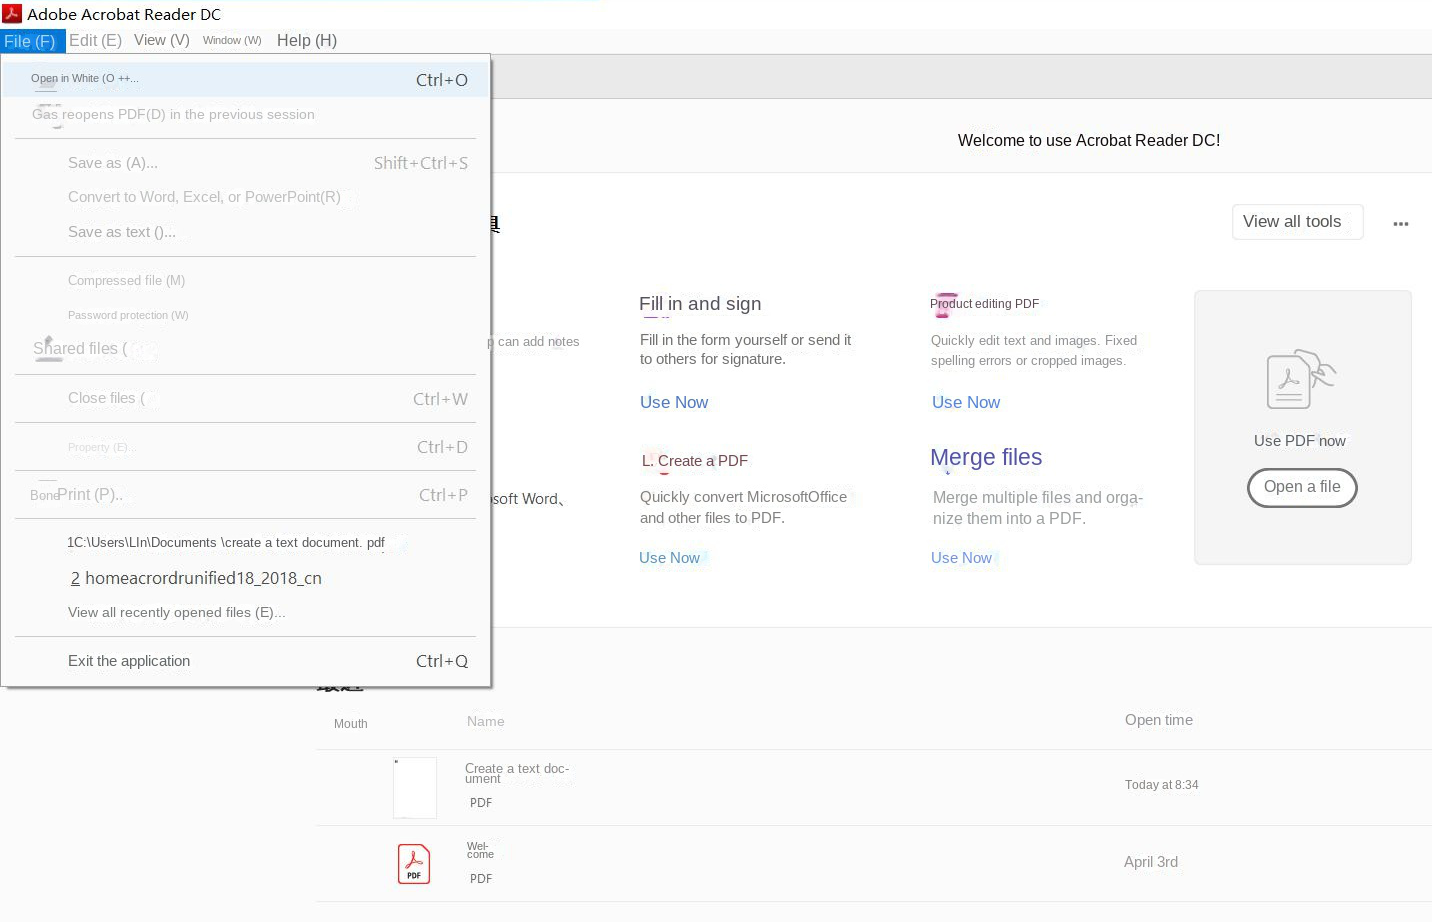Open recent file create a text document.pdf
The image size is (1432, 922).
tap(245, 543)
